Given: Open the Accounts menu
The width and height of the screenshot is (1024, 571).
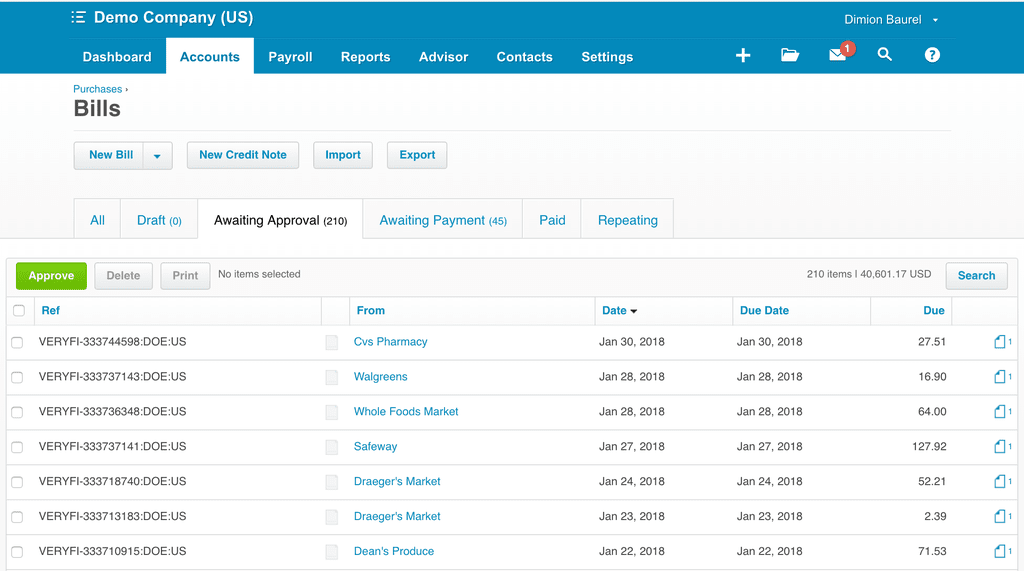Looking at the screenshot, I should (210, 57).
